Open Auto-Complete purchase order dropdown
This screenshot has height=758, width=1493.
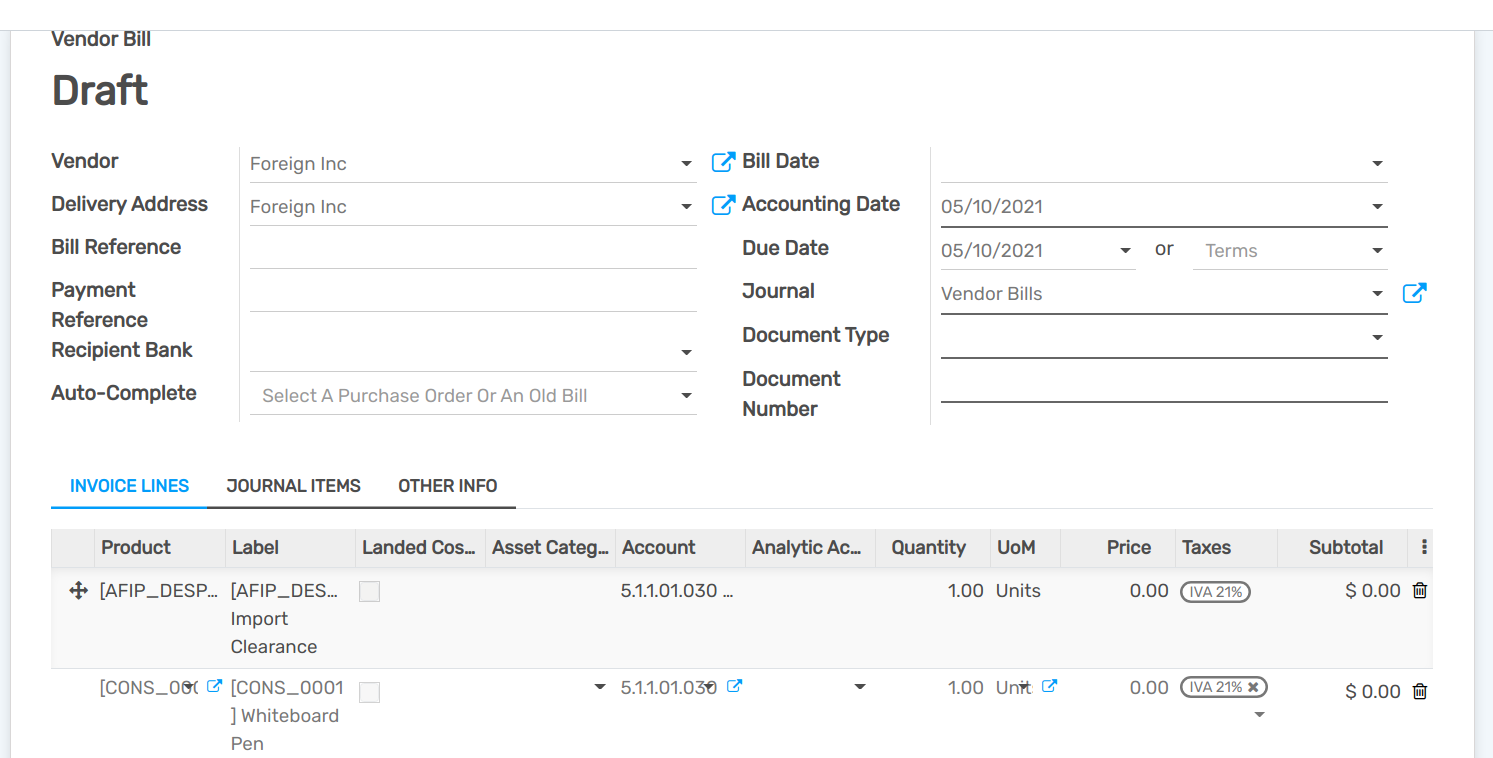[x=686, y=396]
